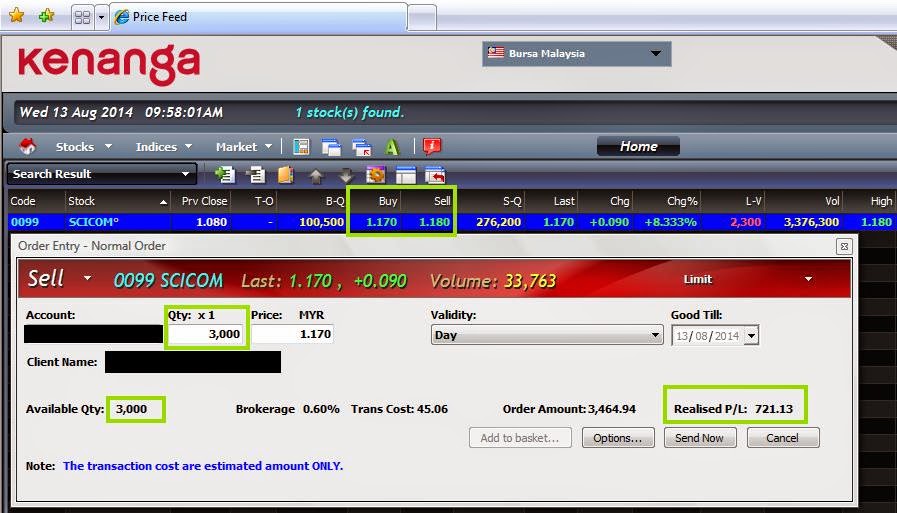
Task: Click the cascading windows icon
Action: 331,147
